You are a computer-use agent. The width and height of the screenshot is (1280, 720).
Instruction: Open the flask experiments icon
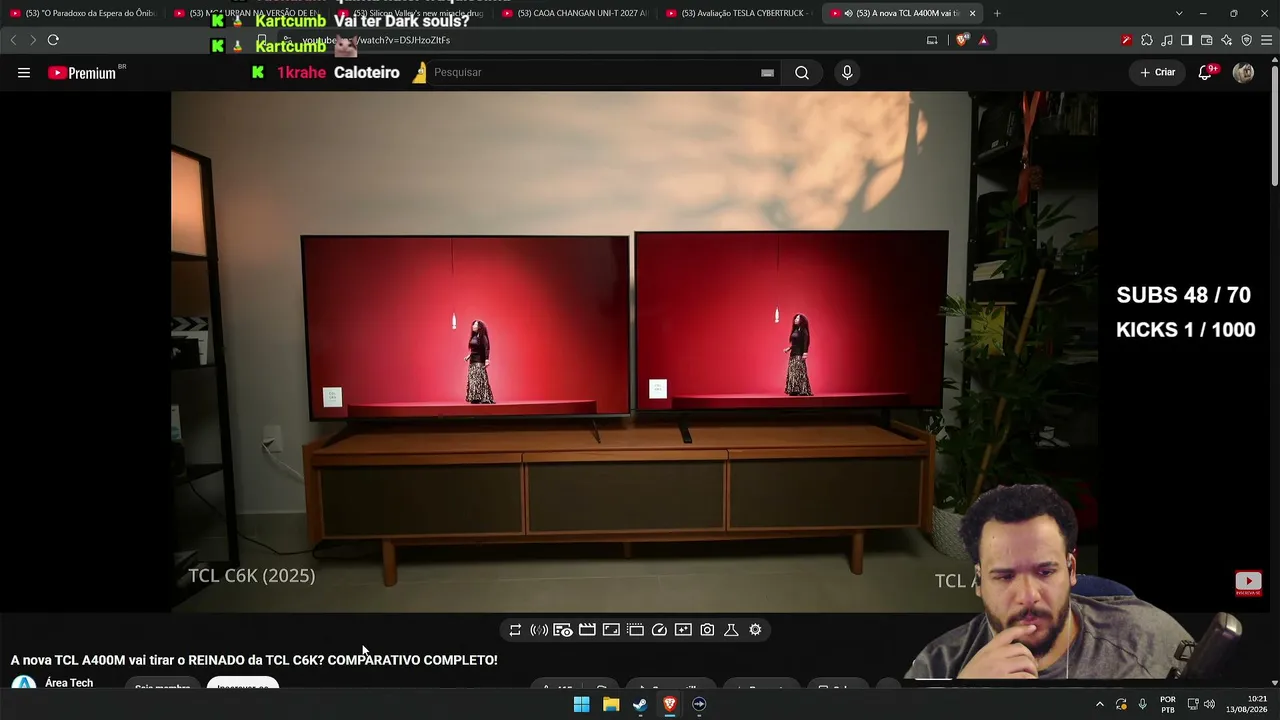coord(731,630)
